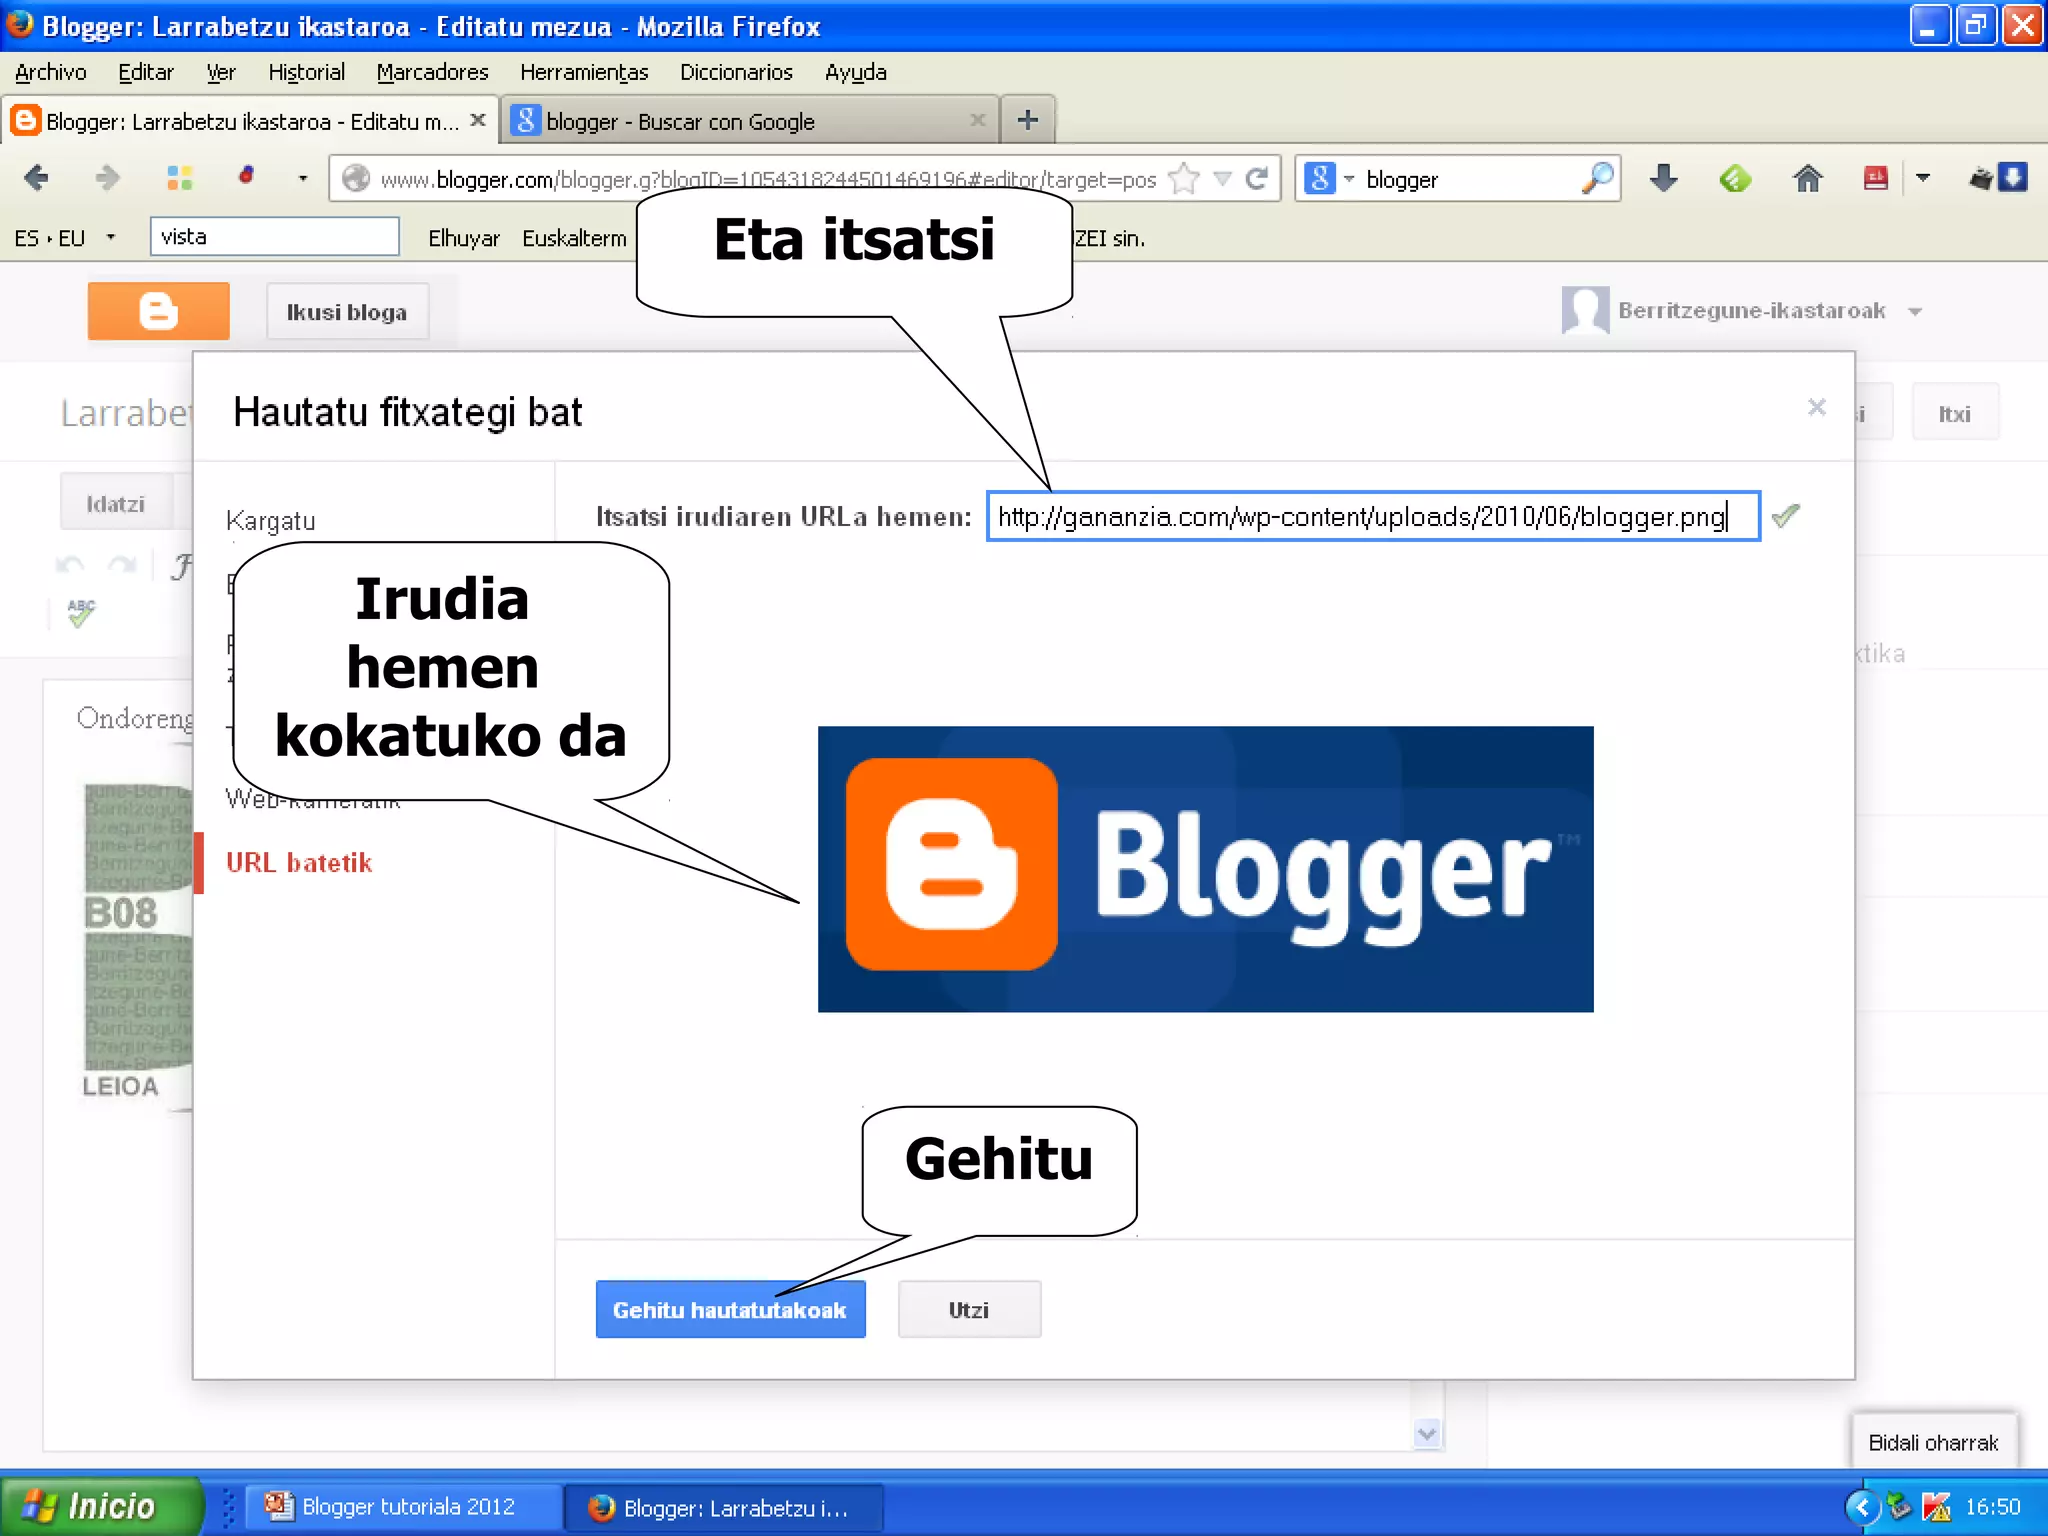The width and height of the screenshot is (2048, 1536).
Task: Click the browser Forward arrow
Action: click(x=107, y=179)
